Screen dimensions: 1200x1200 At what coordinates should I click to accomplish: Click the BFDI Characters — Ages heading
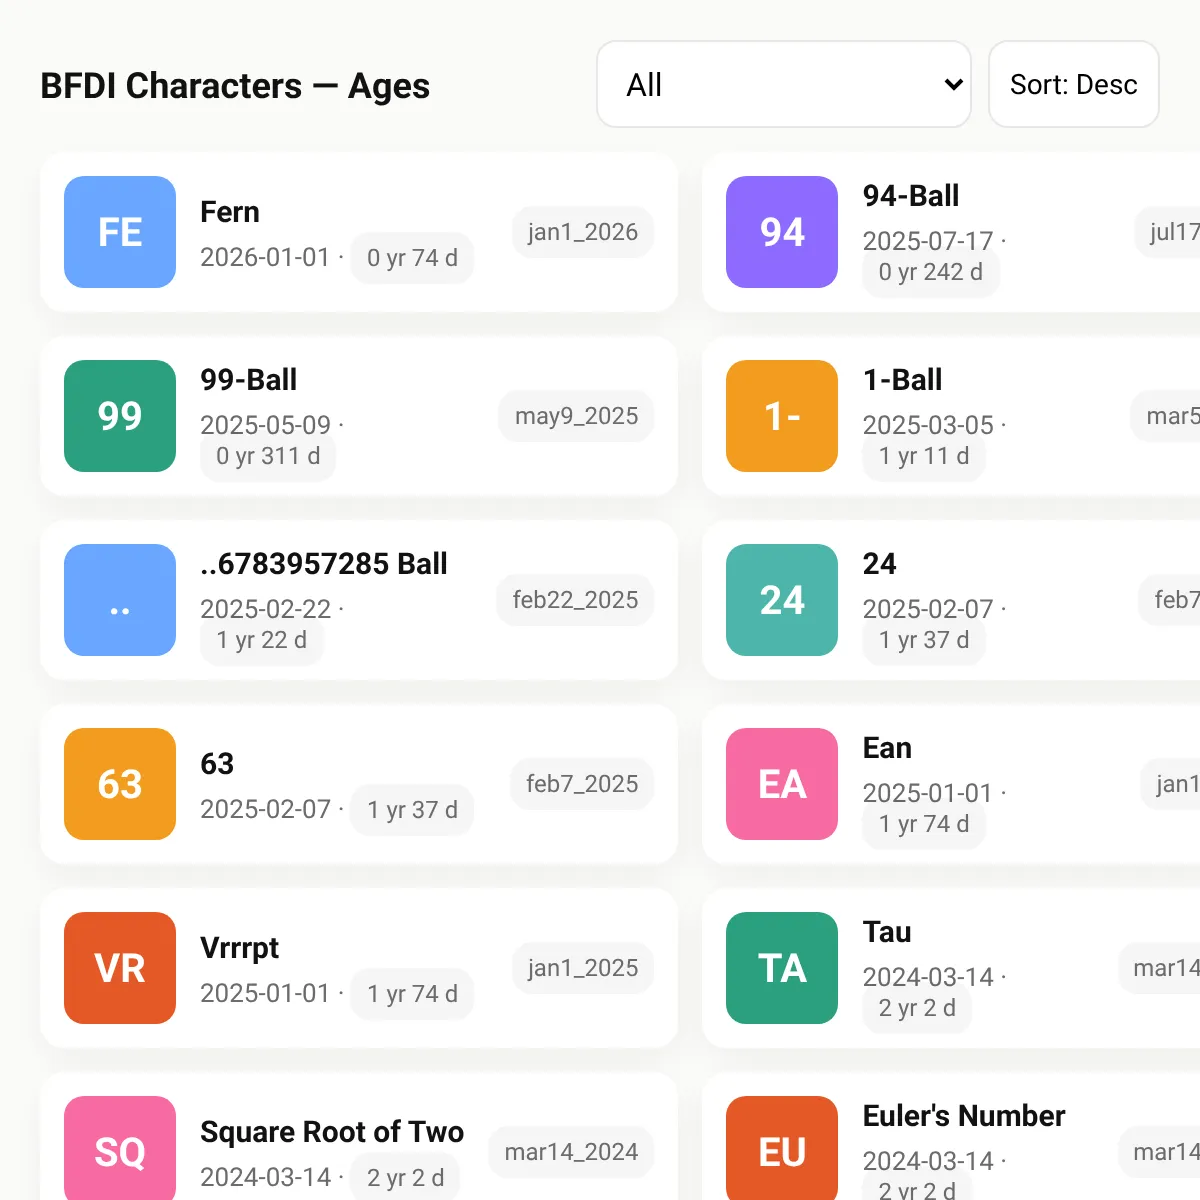tap(235, 86)
